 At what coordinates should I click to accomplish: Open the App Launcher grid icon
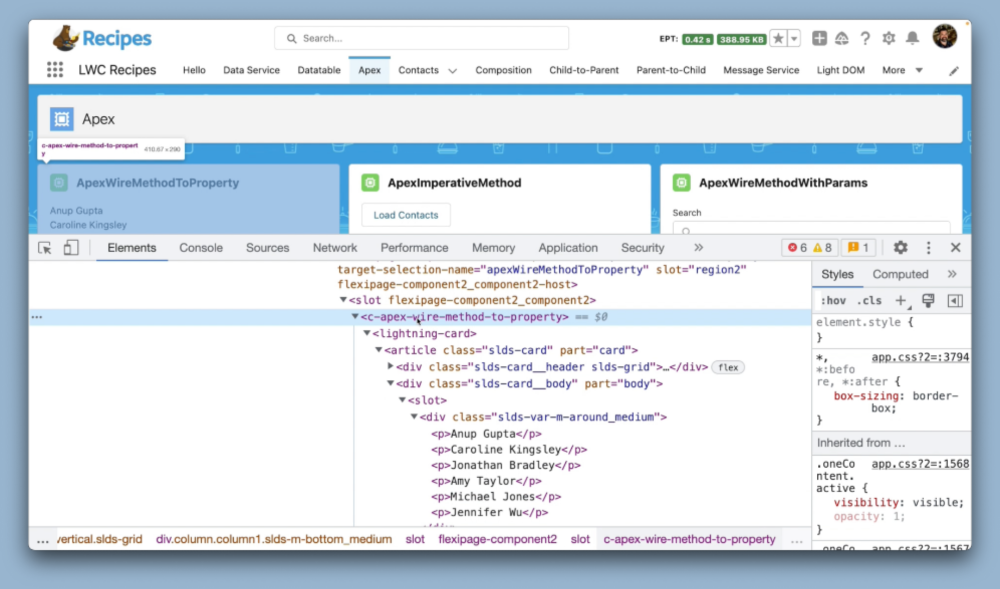coord(55,69)
